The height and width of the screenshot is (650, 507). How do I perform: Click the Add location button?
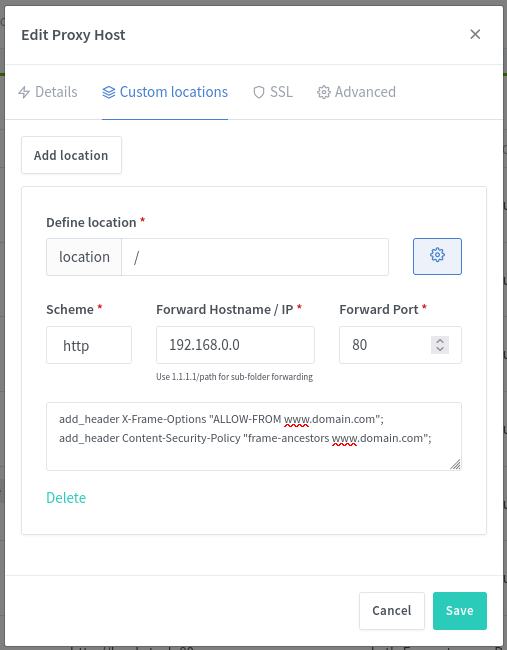[71, 155]
